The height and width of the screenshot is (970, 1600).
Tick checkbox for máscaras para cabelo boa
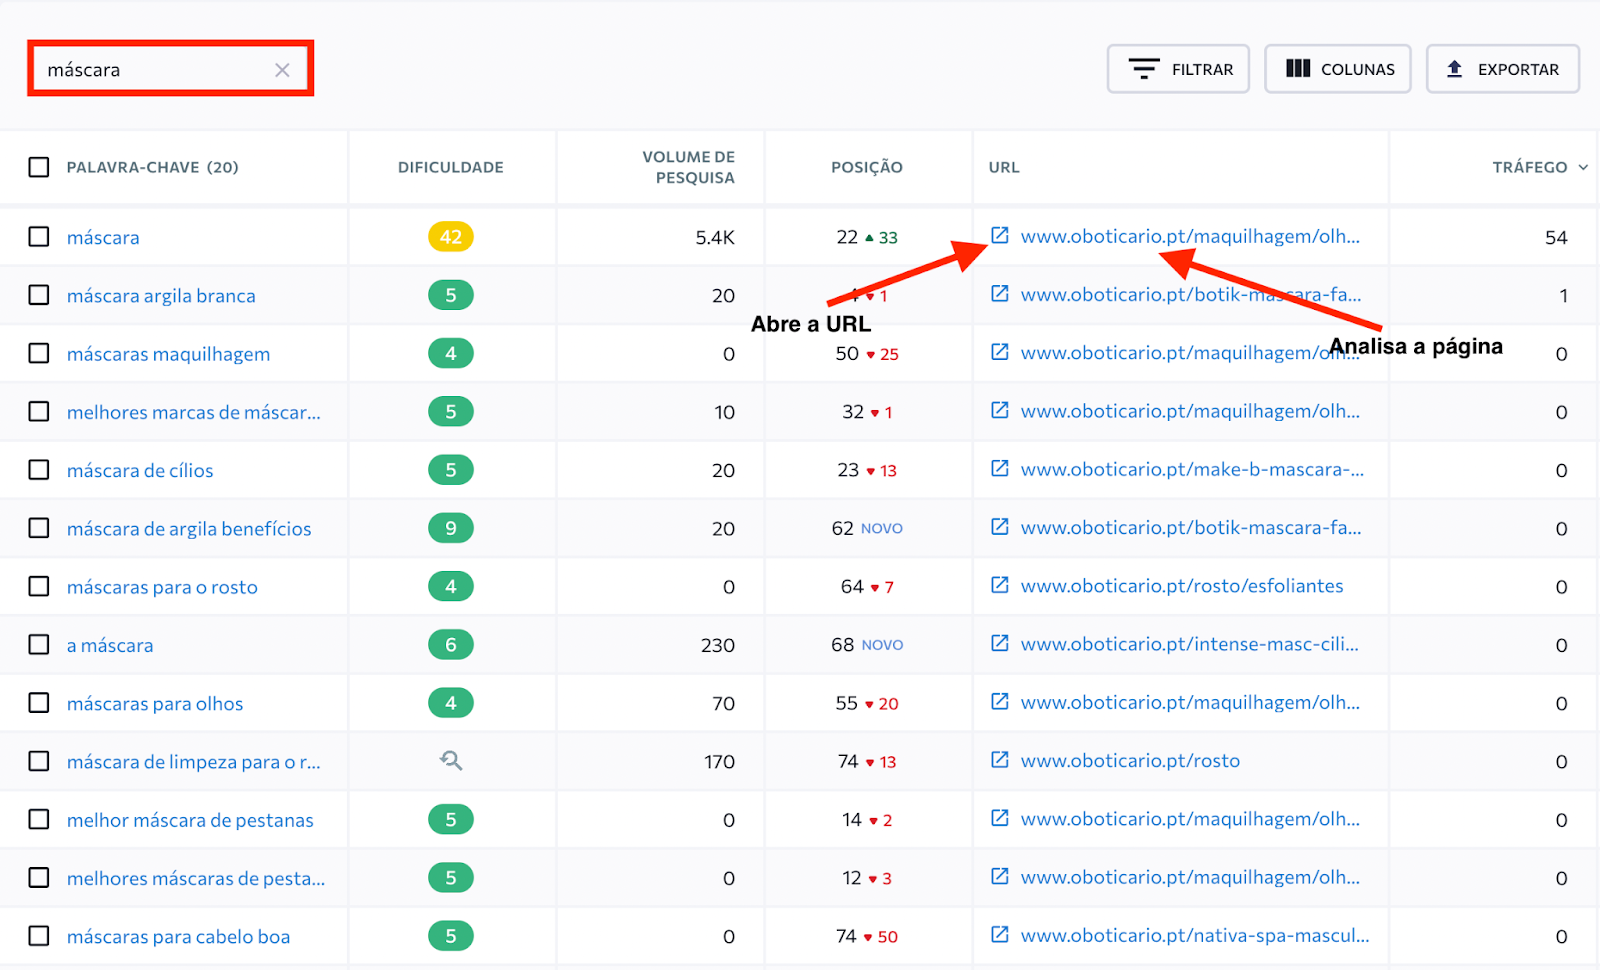pos(39,936)
